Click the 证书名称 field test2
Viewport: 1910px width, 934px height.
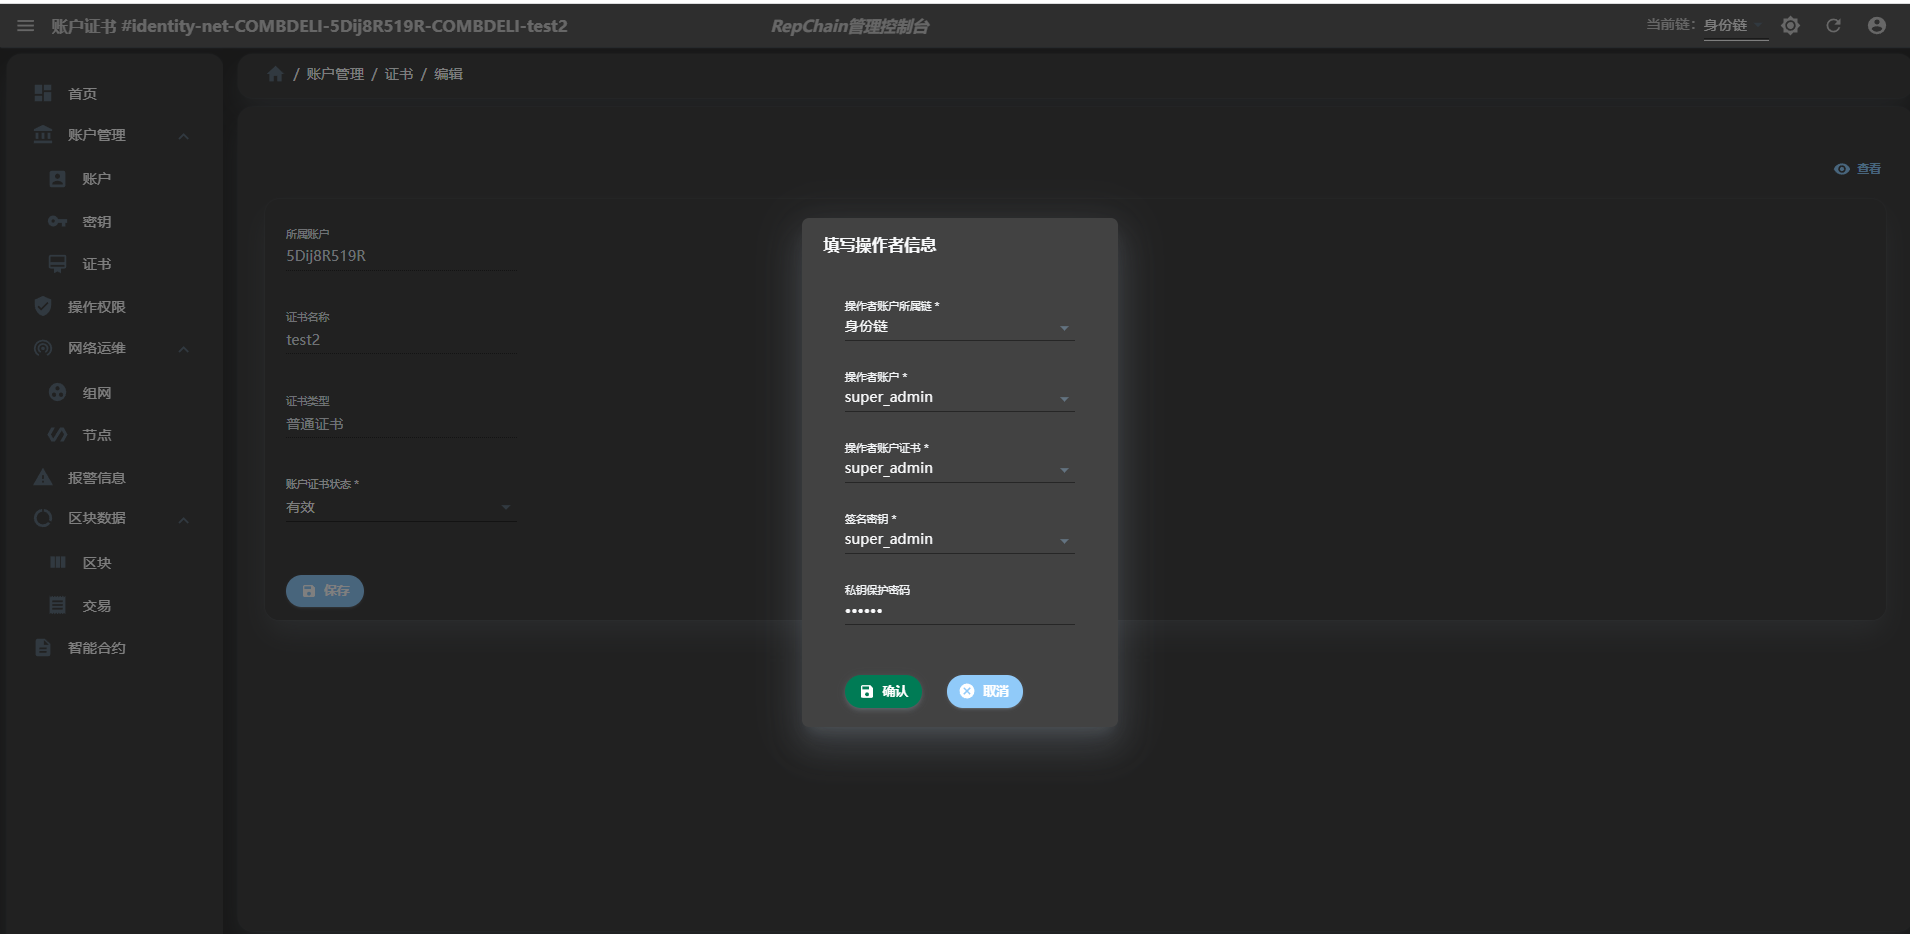[400, 340]
